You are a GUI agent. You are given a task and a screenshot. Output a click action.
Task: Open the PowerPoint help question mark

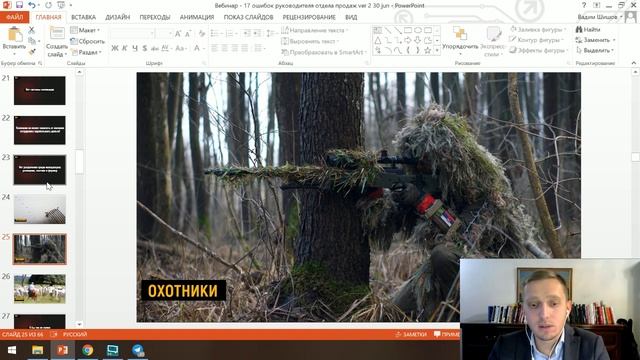click(x=584, y=5)
